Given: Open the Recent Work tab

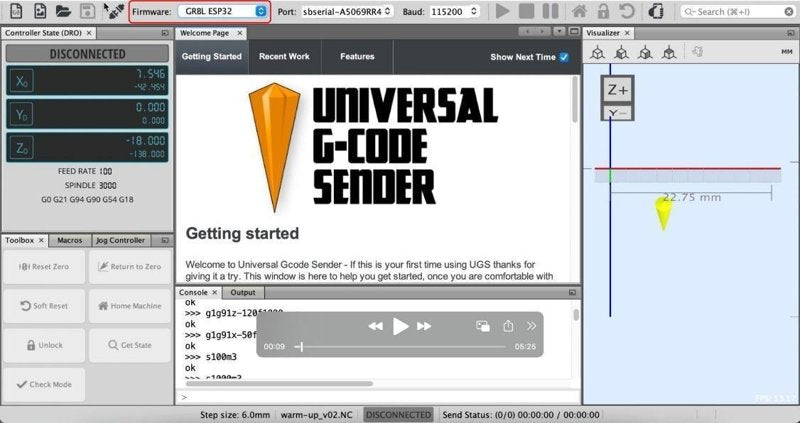Looking at the screenshot, I should (284, 57).
